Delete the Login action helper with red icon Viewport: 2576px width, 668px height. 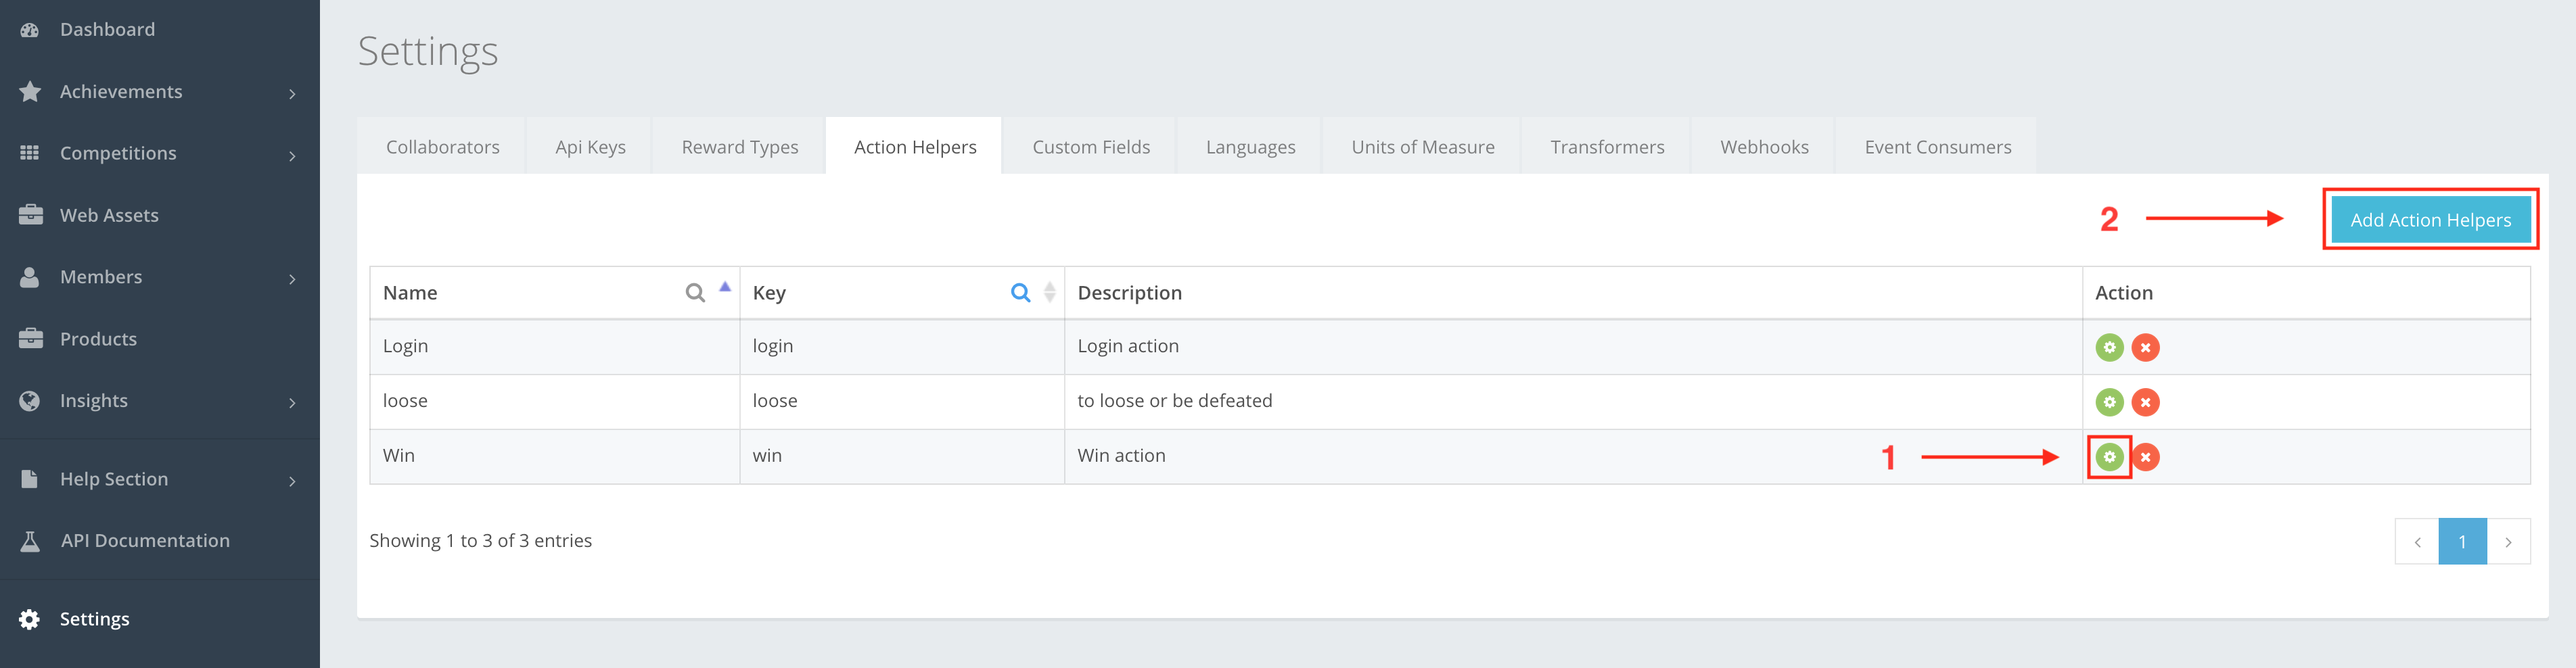click(2145, 347)
